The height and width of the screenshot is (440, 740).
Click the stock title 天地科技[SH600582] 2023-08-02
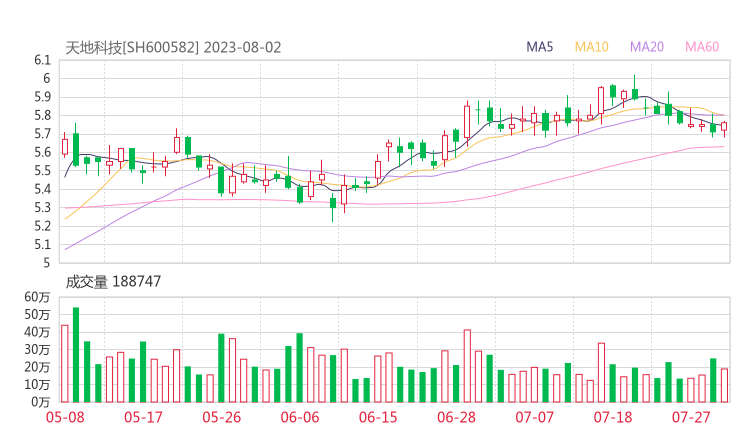[173, 48]
